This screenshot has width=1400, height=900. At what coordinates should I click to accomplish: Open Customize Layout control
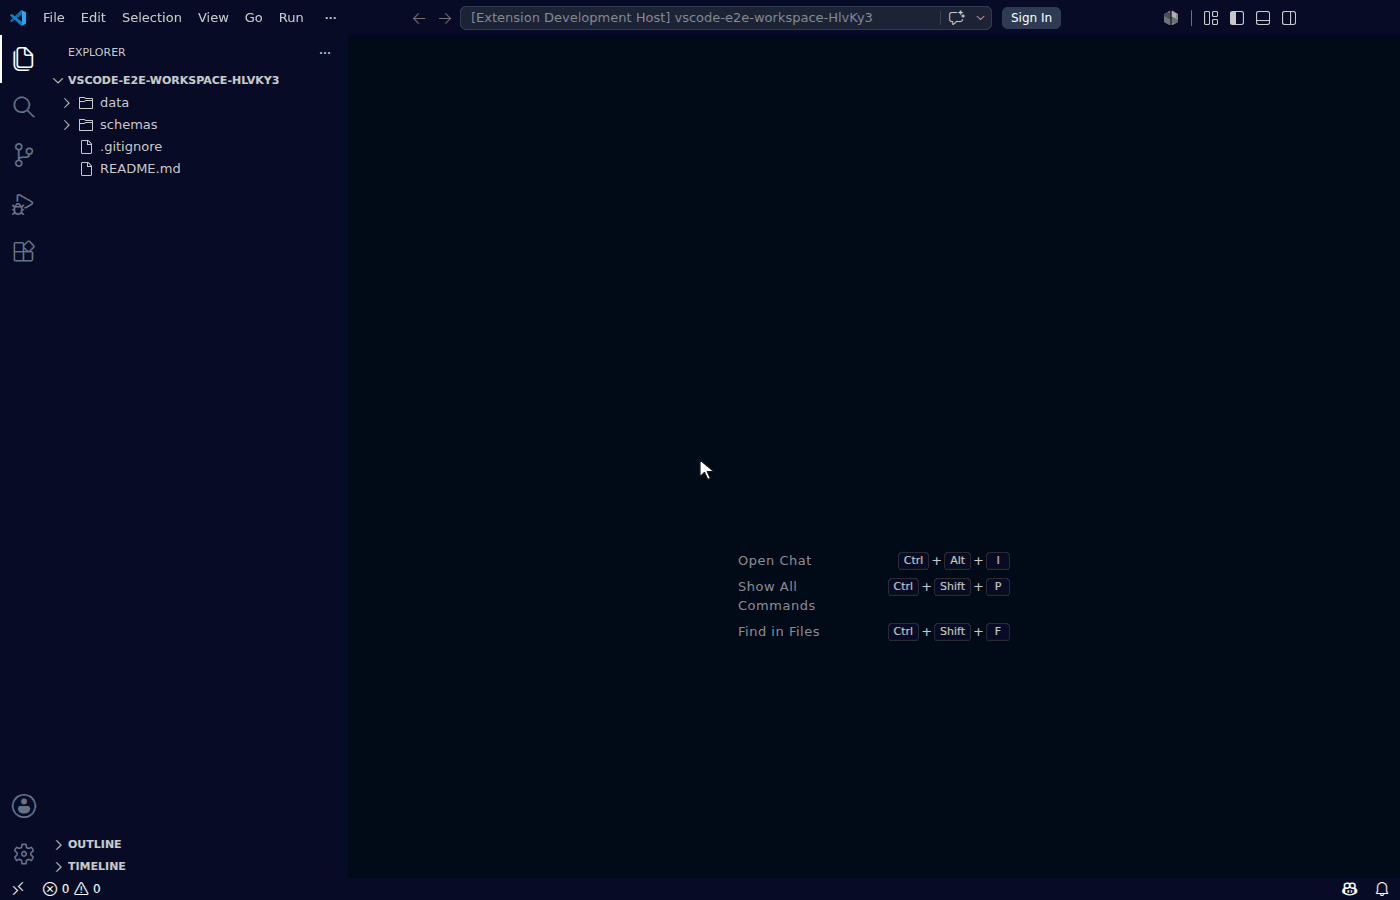click(1211, 18)
